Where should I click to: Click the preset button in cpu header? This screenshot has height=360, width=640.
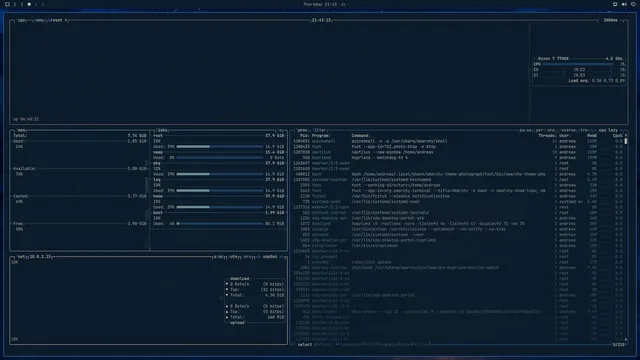[x=58, y=20]
